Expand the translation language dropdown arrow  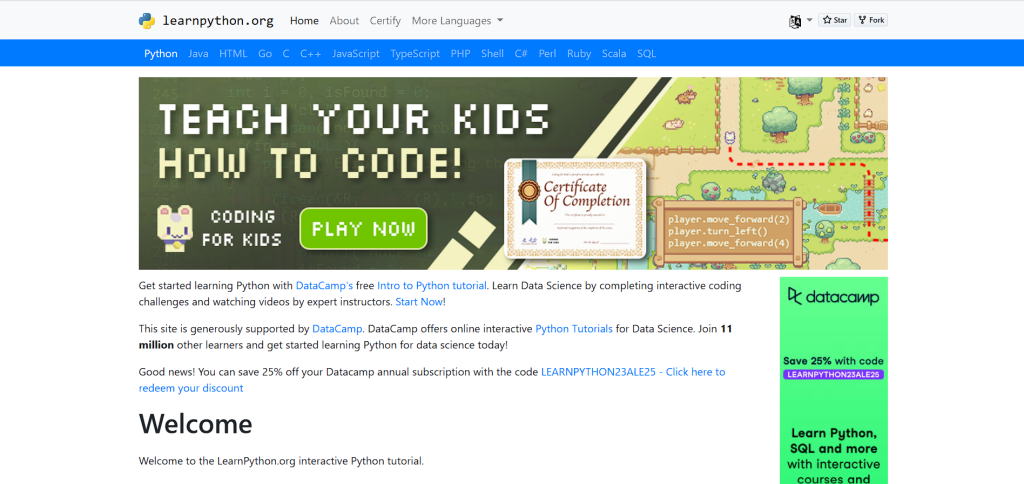(810, 20)
